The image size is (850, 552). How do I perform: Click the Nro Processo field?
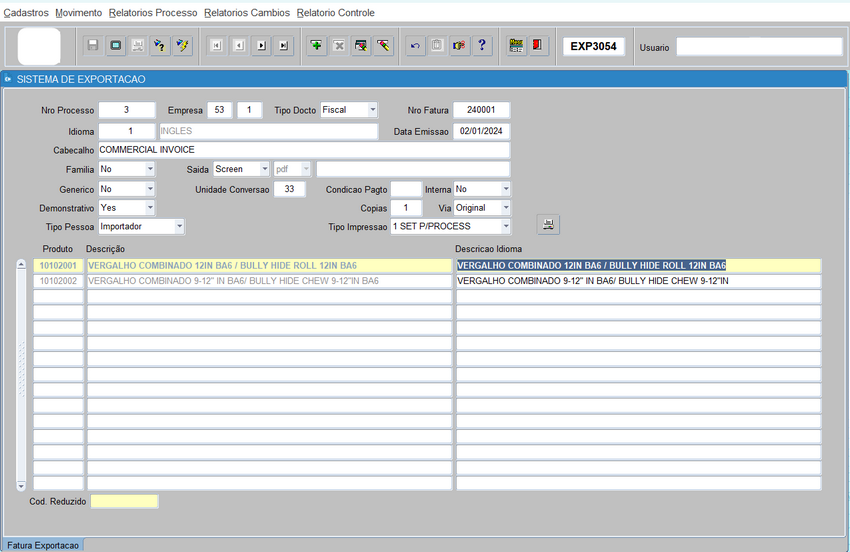tap(127, 110)
